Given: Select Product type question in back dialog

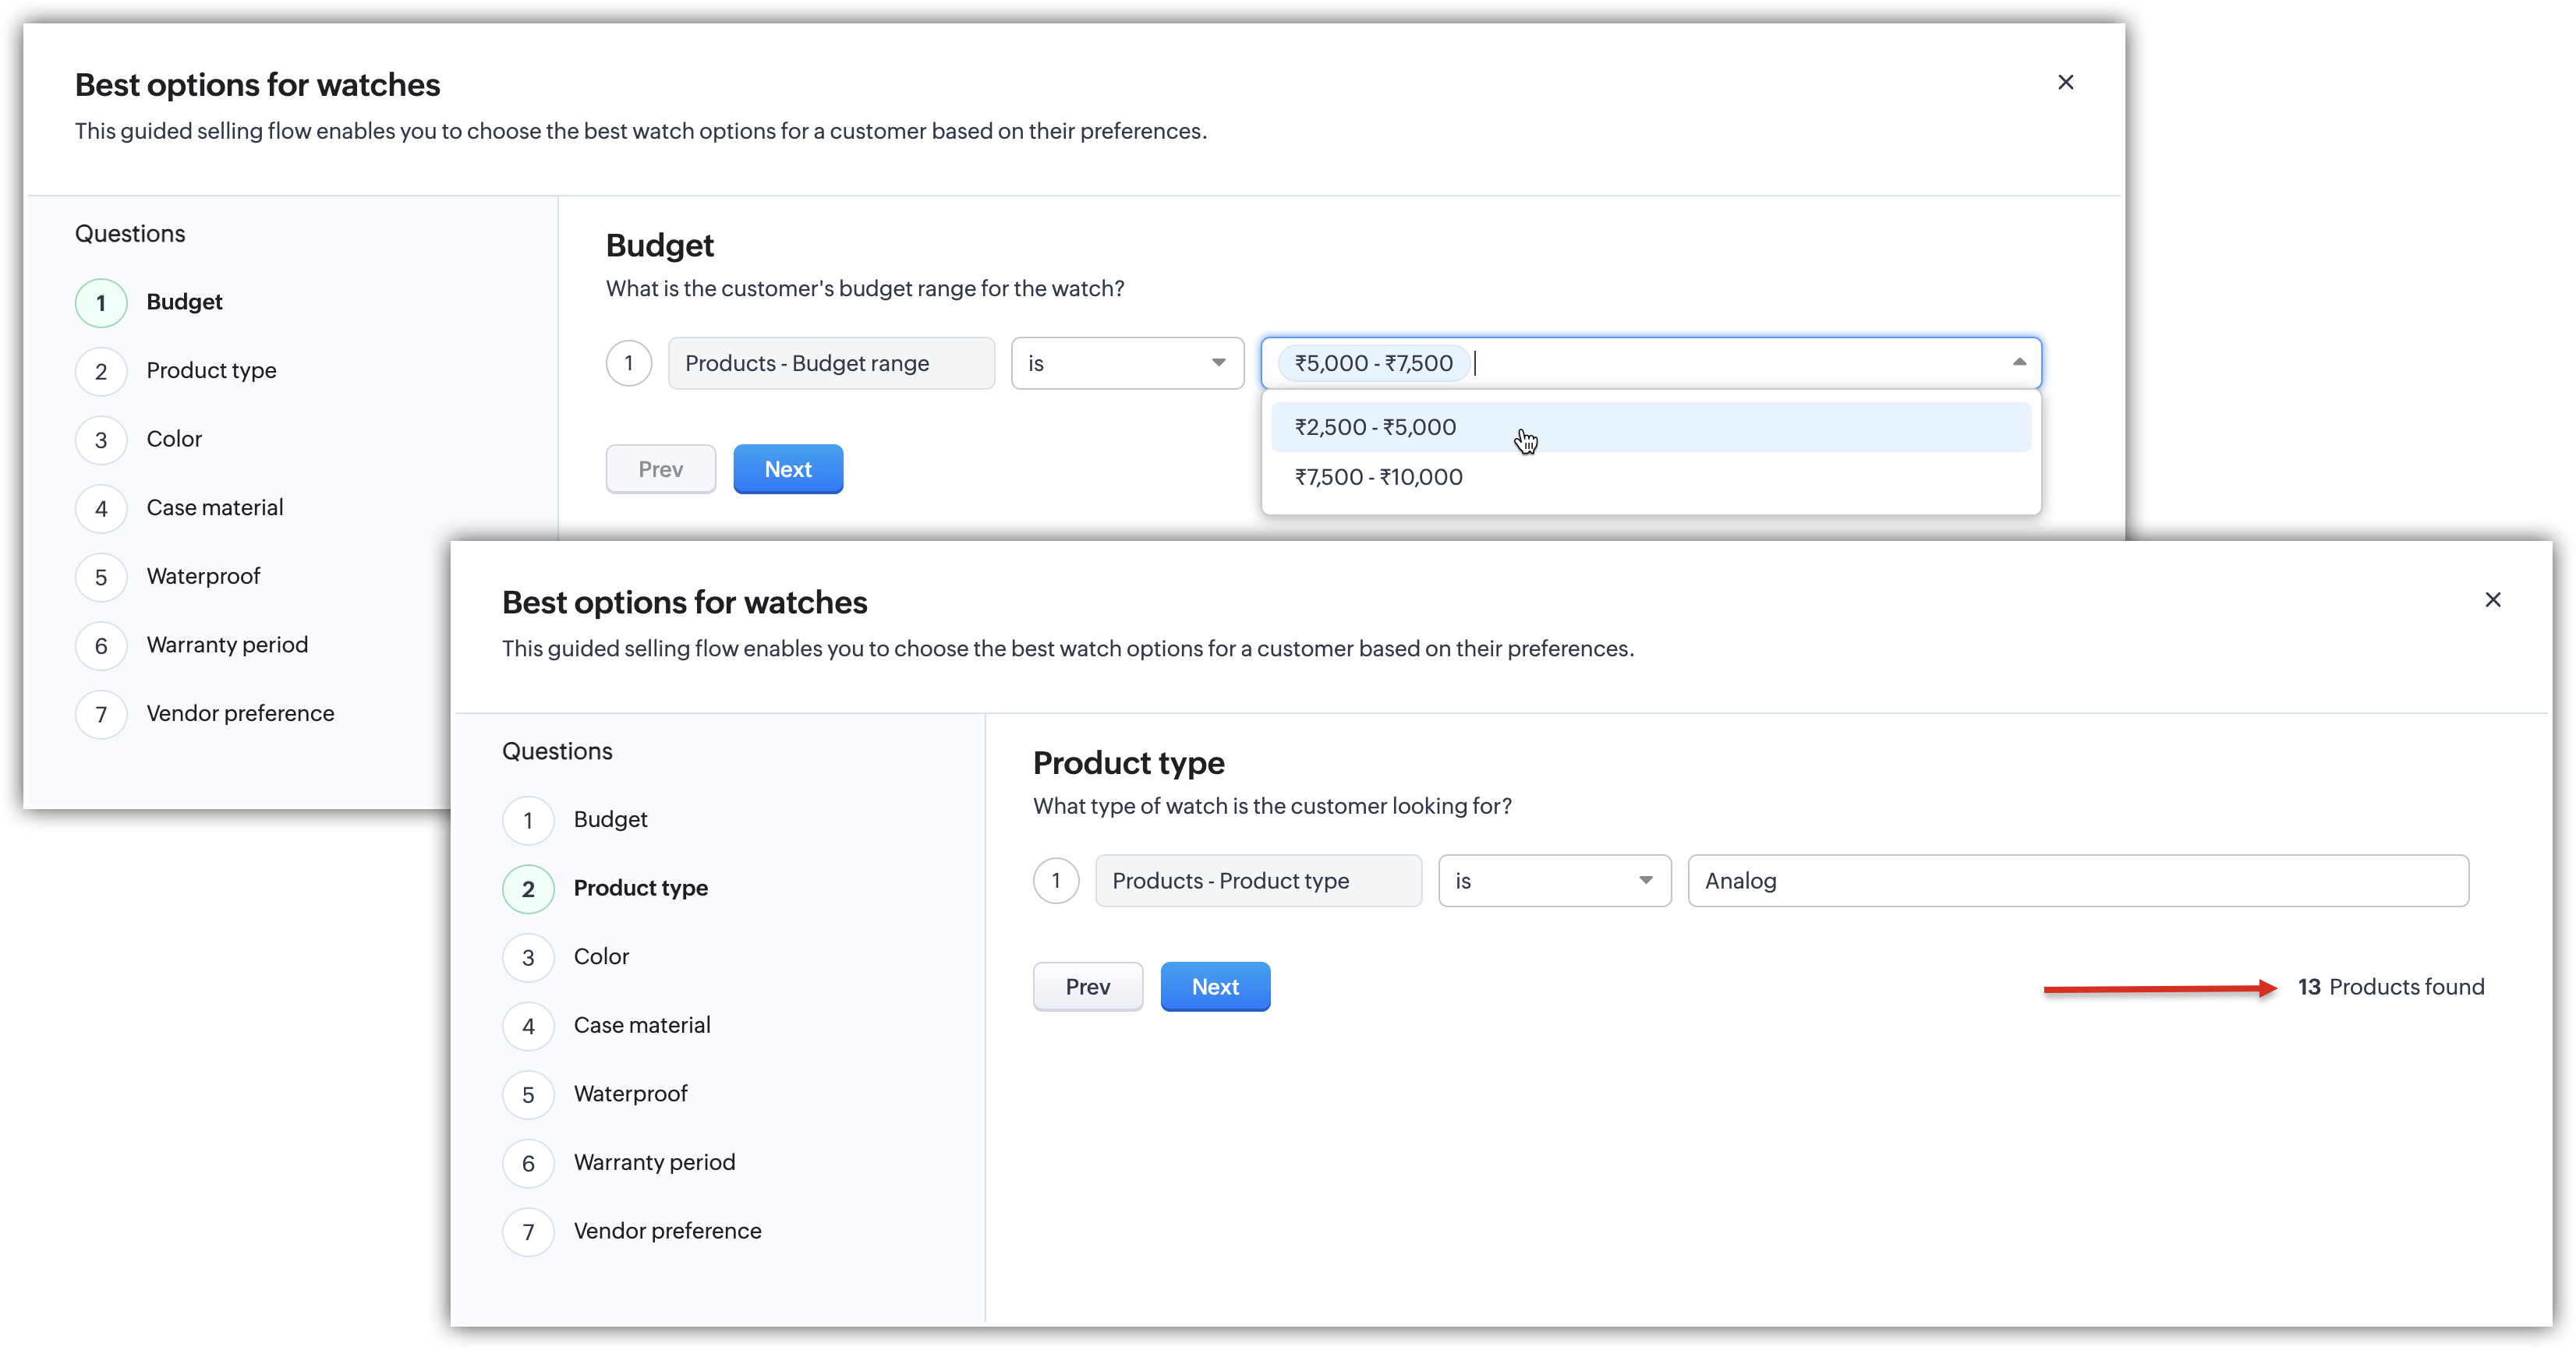Looking at the screenshot, I should pyautogui.click(x=211, y=371).
